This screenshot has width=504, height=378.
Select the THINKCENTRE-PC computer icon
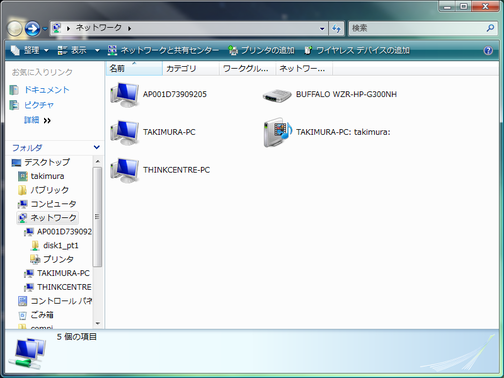125,170
